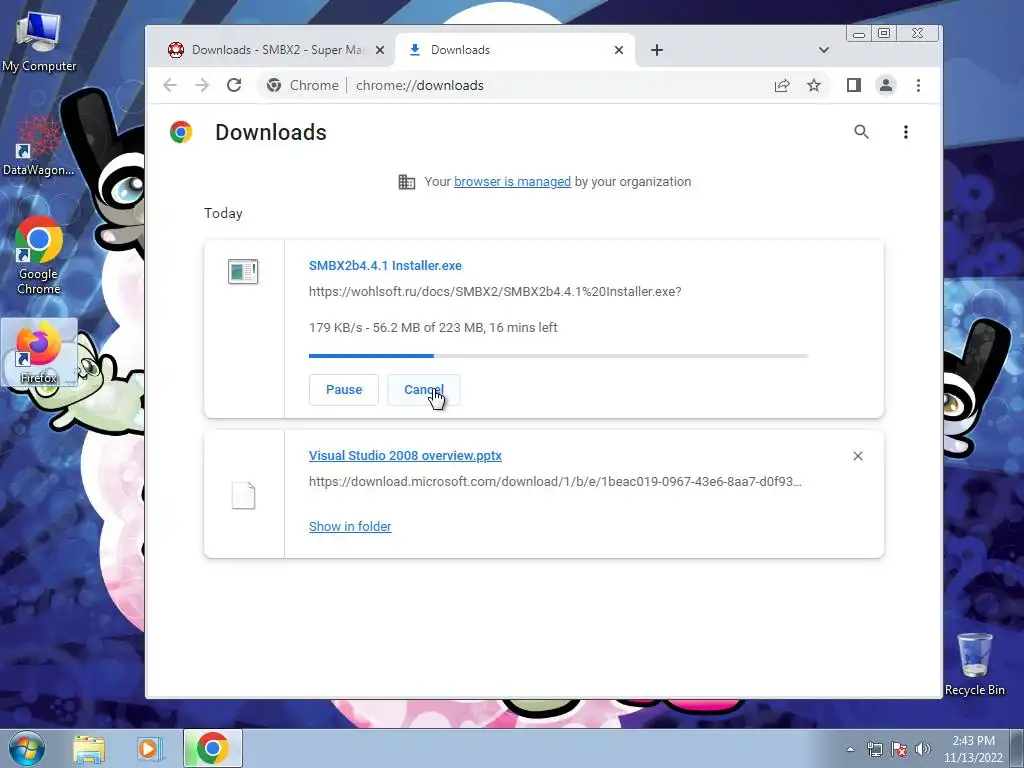Open the browser is managed link
Screen dimensions: 1024x768
tap(512, 182)
